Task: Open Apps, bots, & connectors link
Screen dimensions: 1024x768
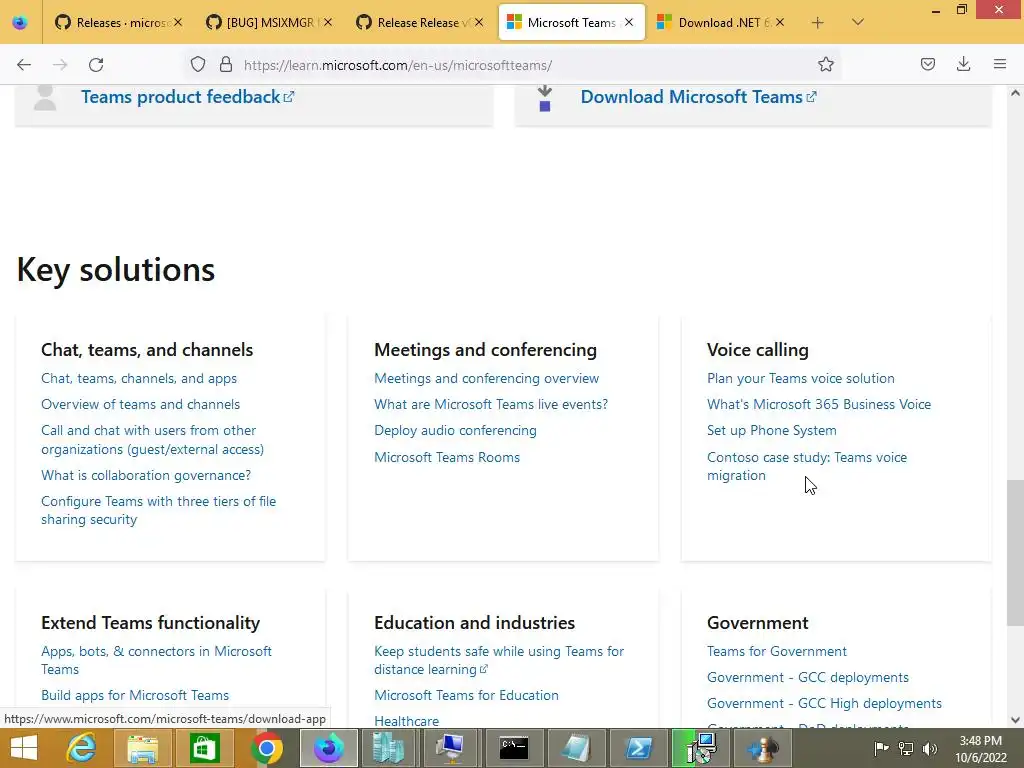Action: (x=156, y=660)
